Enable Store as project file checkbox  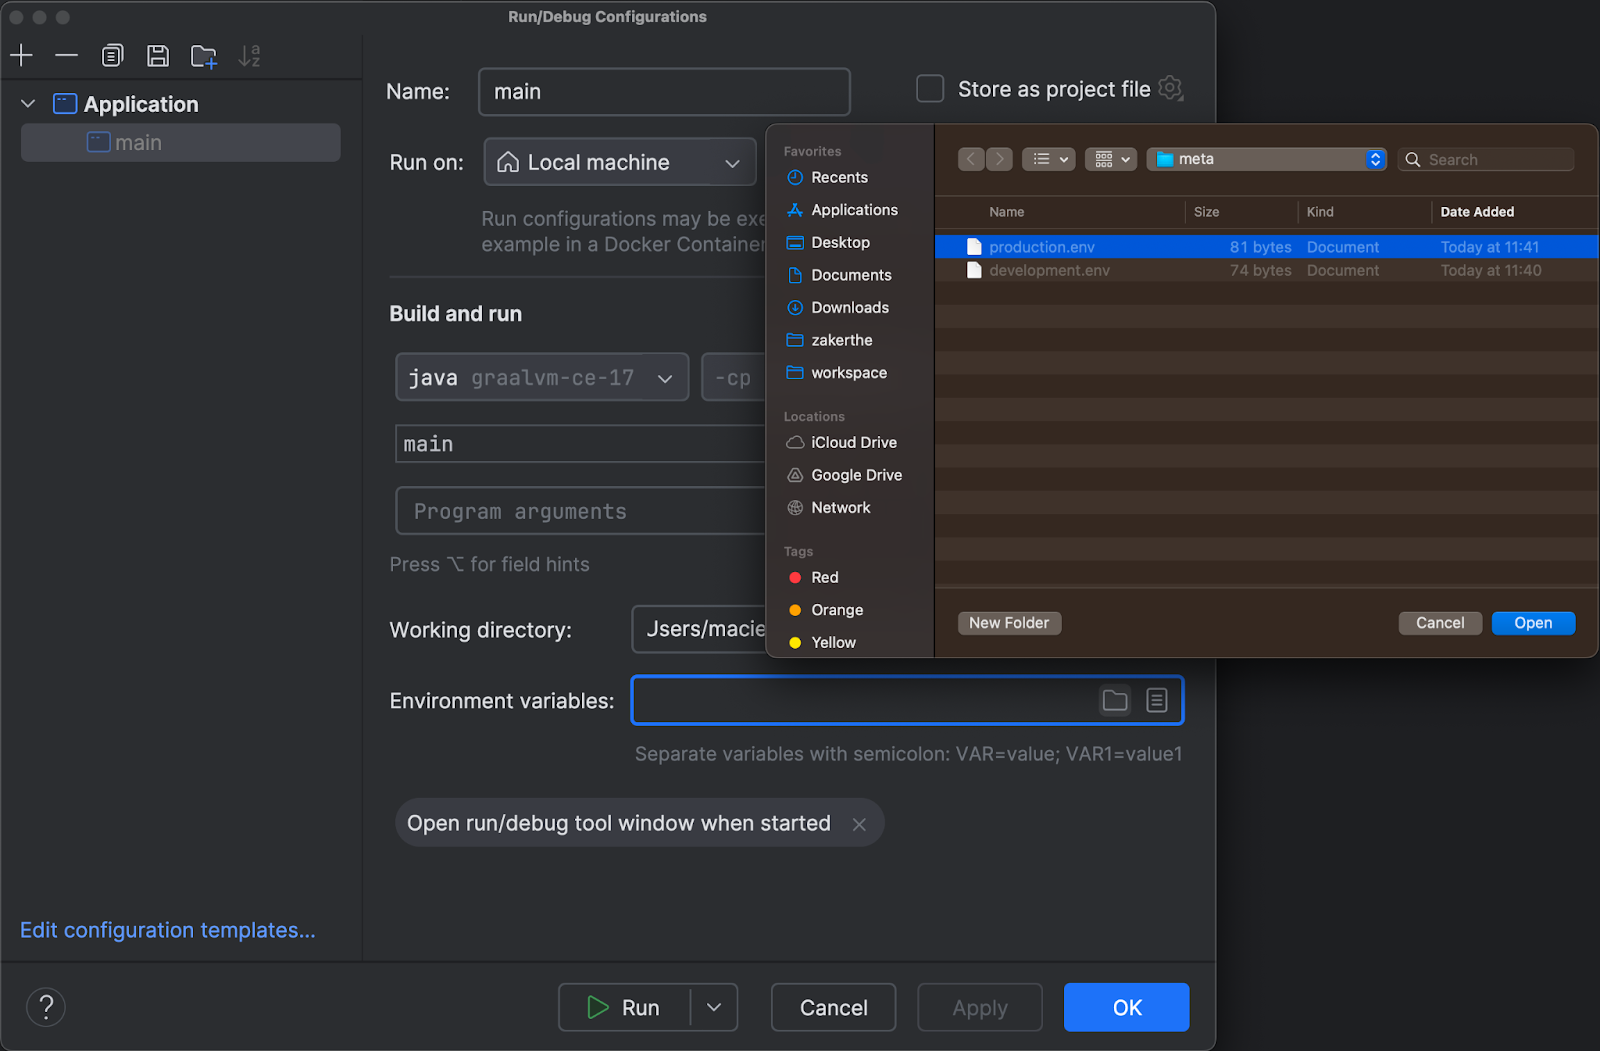[x=930, y=89]
